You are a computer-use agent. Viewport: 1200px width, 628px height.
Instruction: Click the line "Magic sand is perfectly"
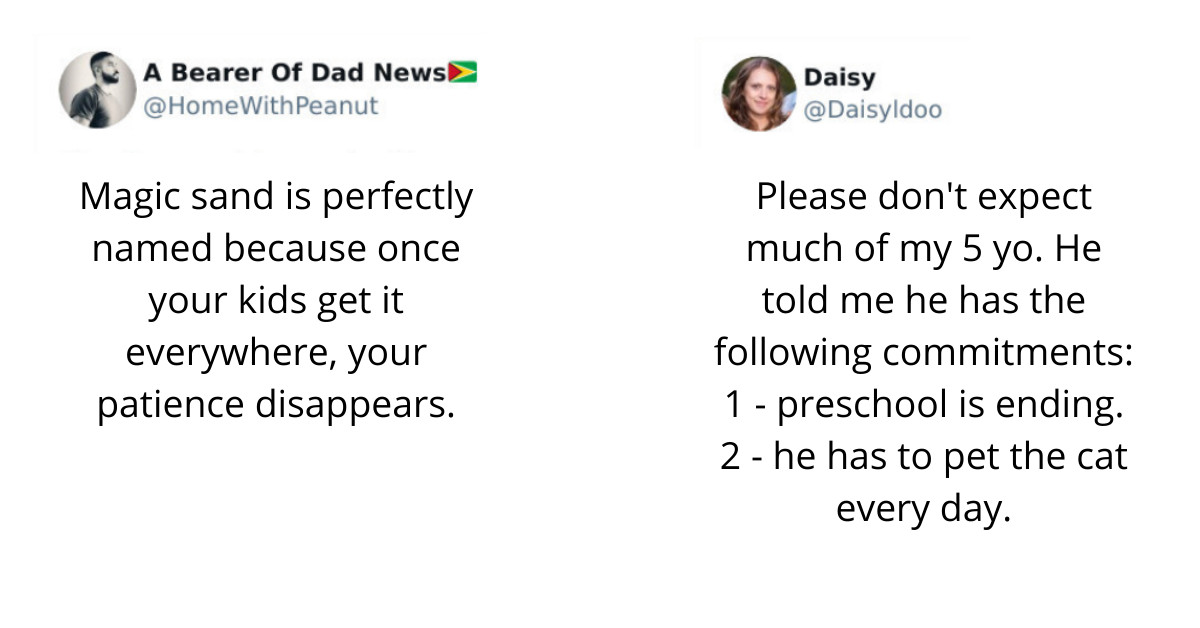(276, 197)
